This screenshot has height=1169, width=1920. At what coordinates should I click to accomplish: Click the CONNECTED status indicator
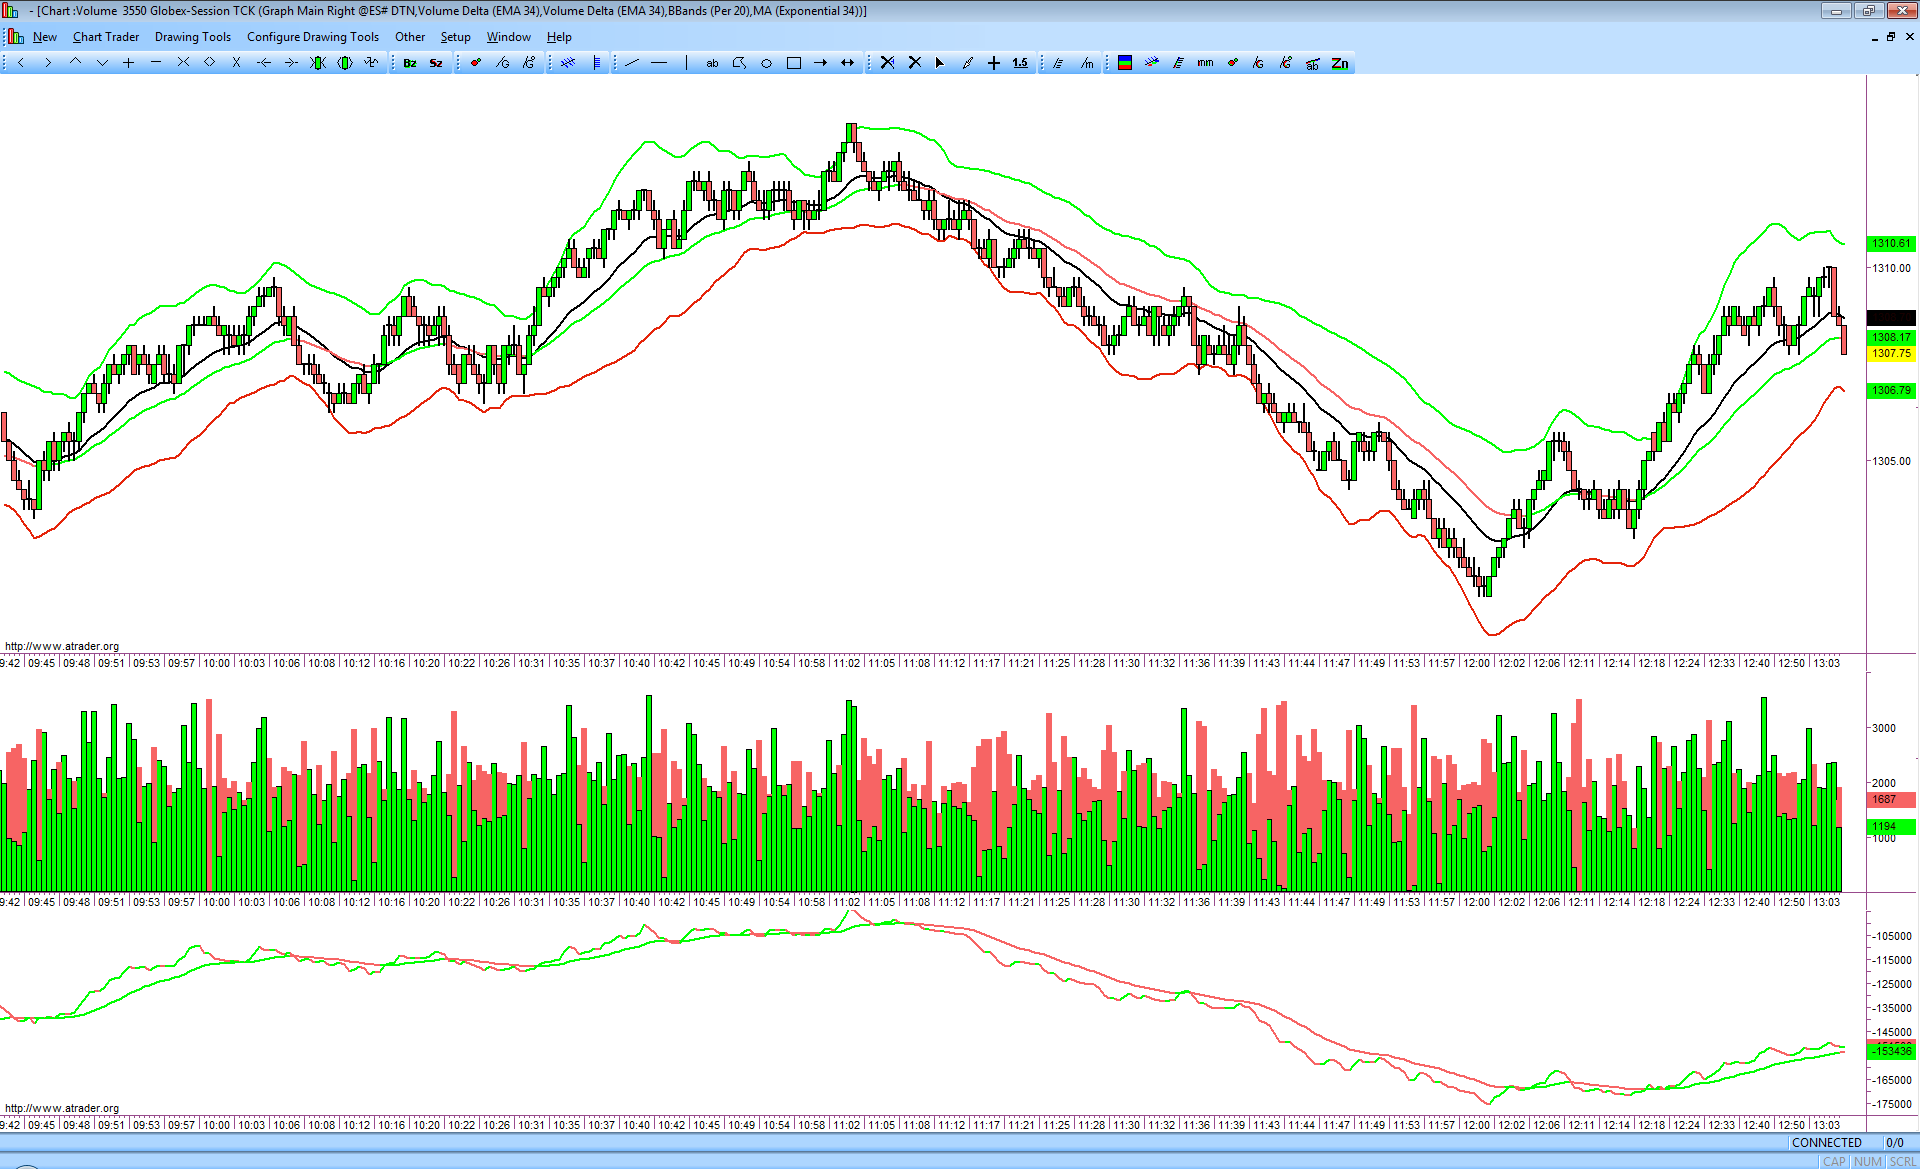[1827, 1143]
